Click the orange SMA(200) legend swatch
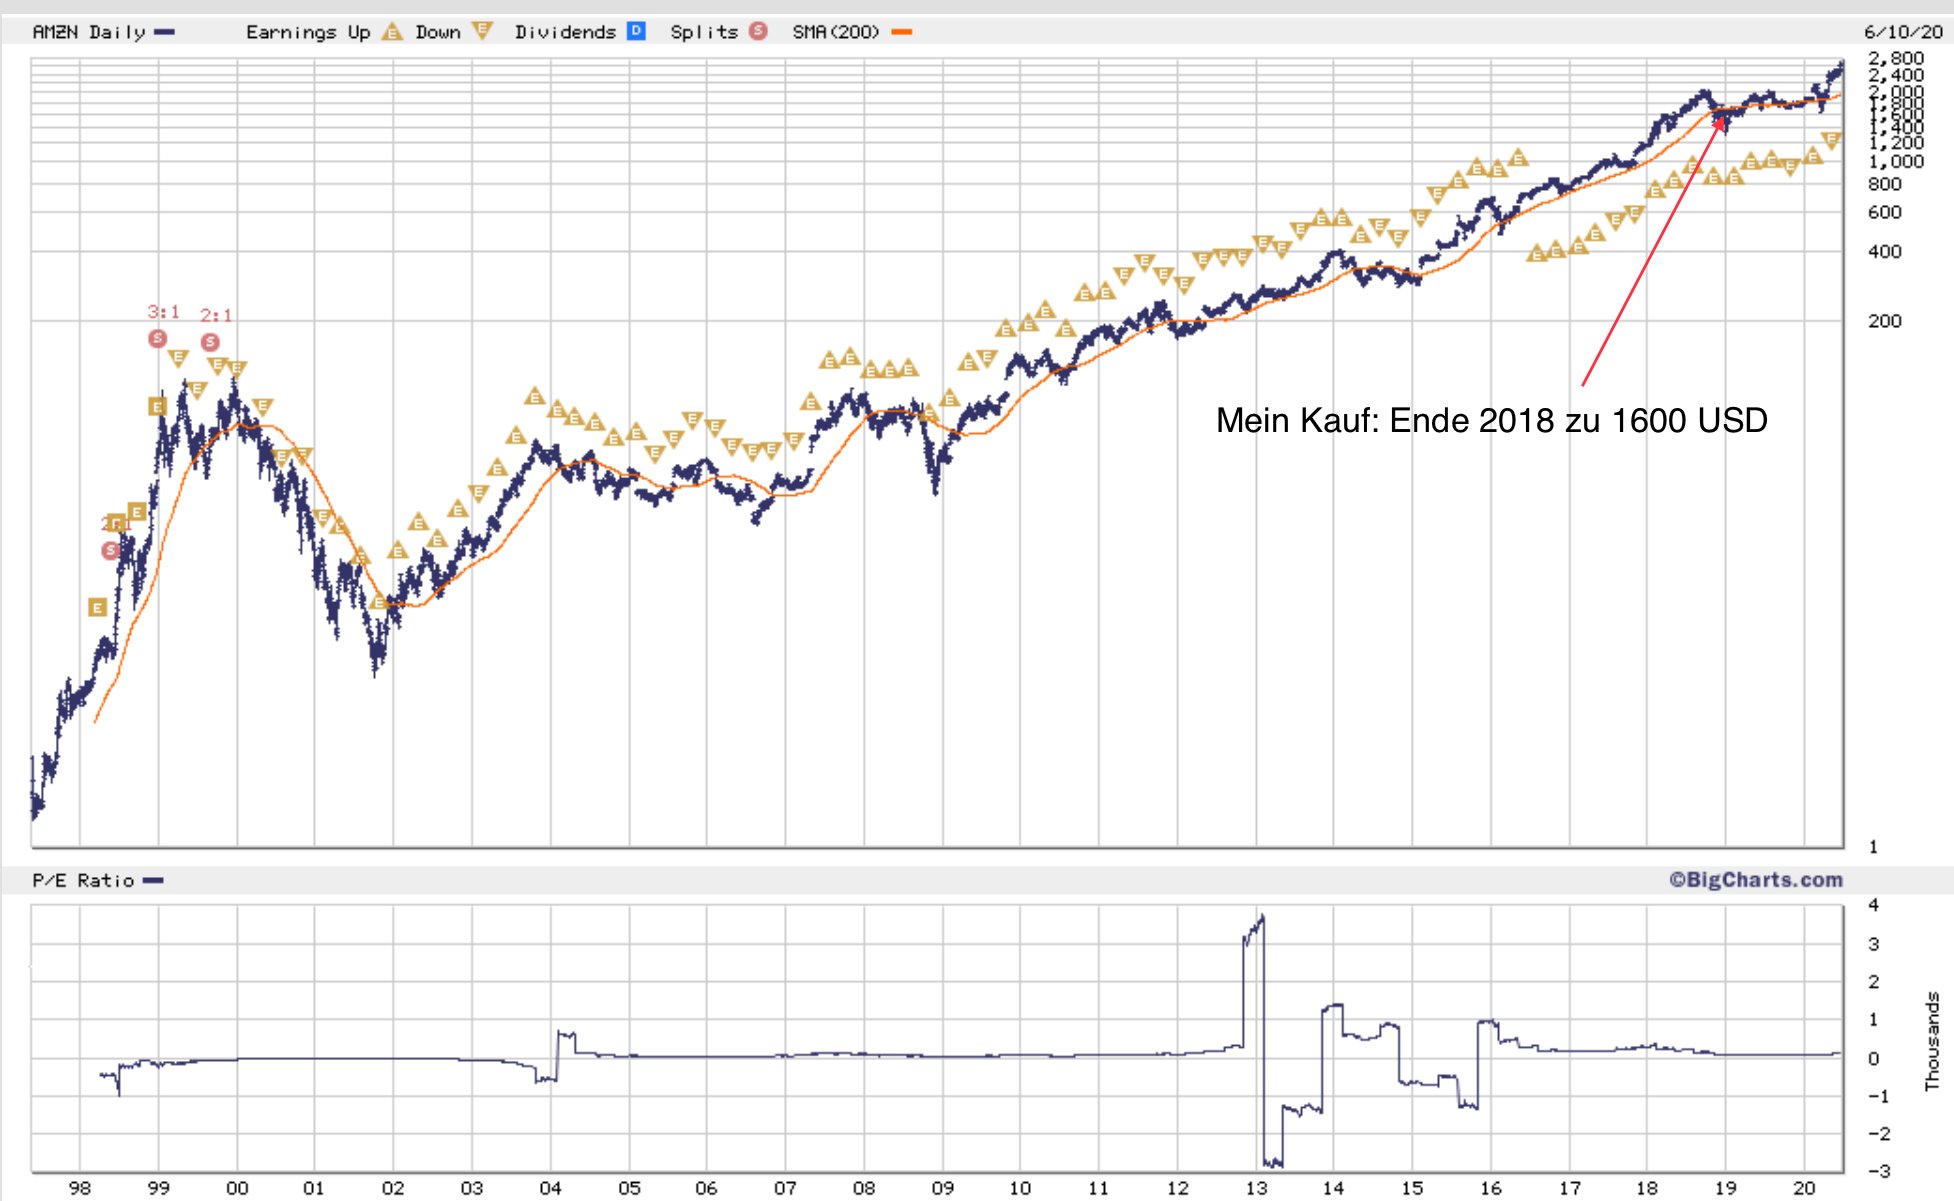The width and height of the screenshot is (1954, 1201). [901, 32]
